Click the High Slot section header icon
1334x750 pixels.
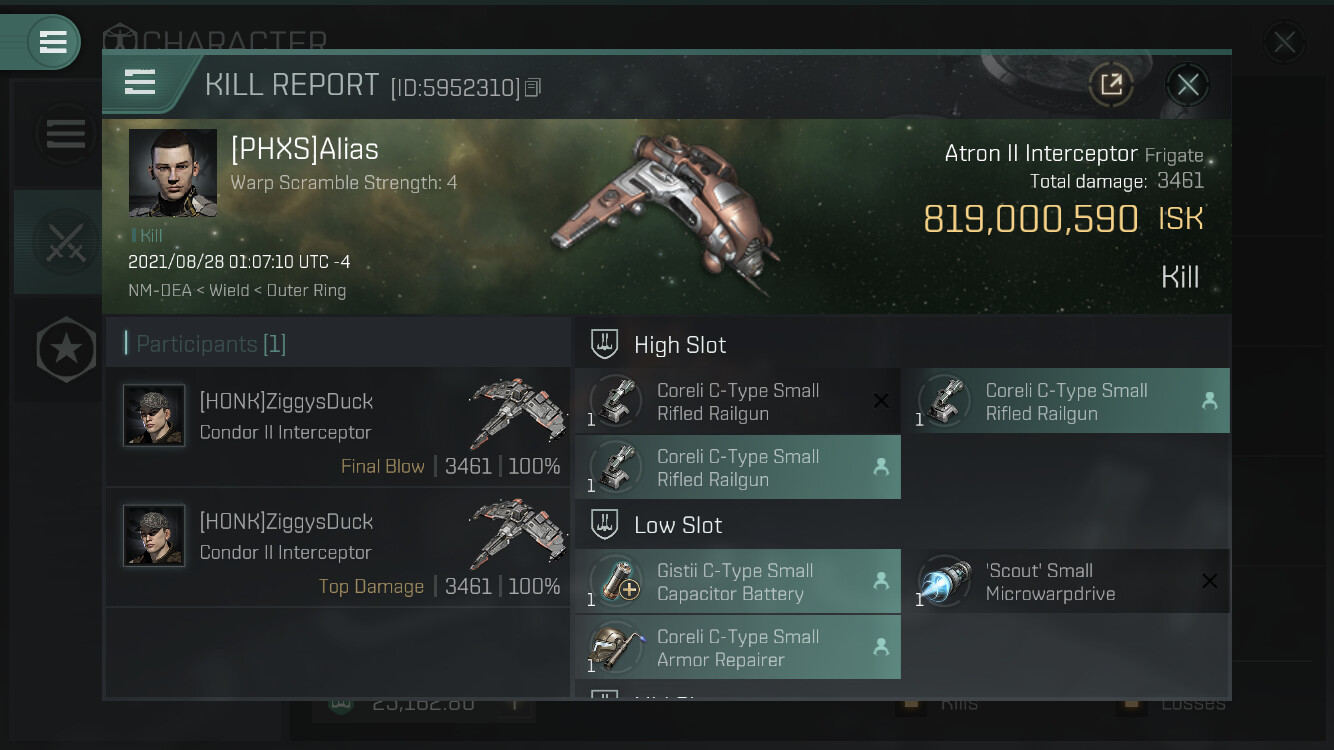click(604, 345)
